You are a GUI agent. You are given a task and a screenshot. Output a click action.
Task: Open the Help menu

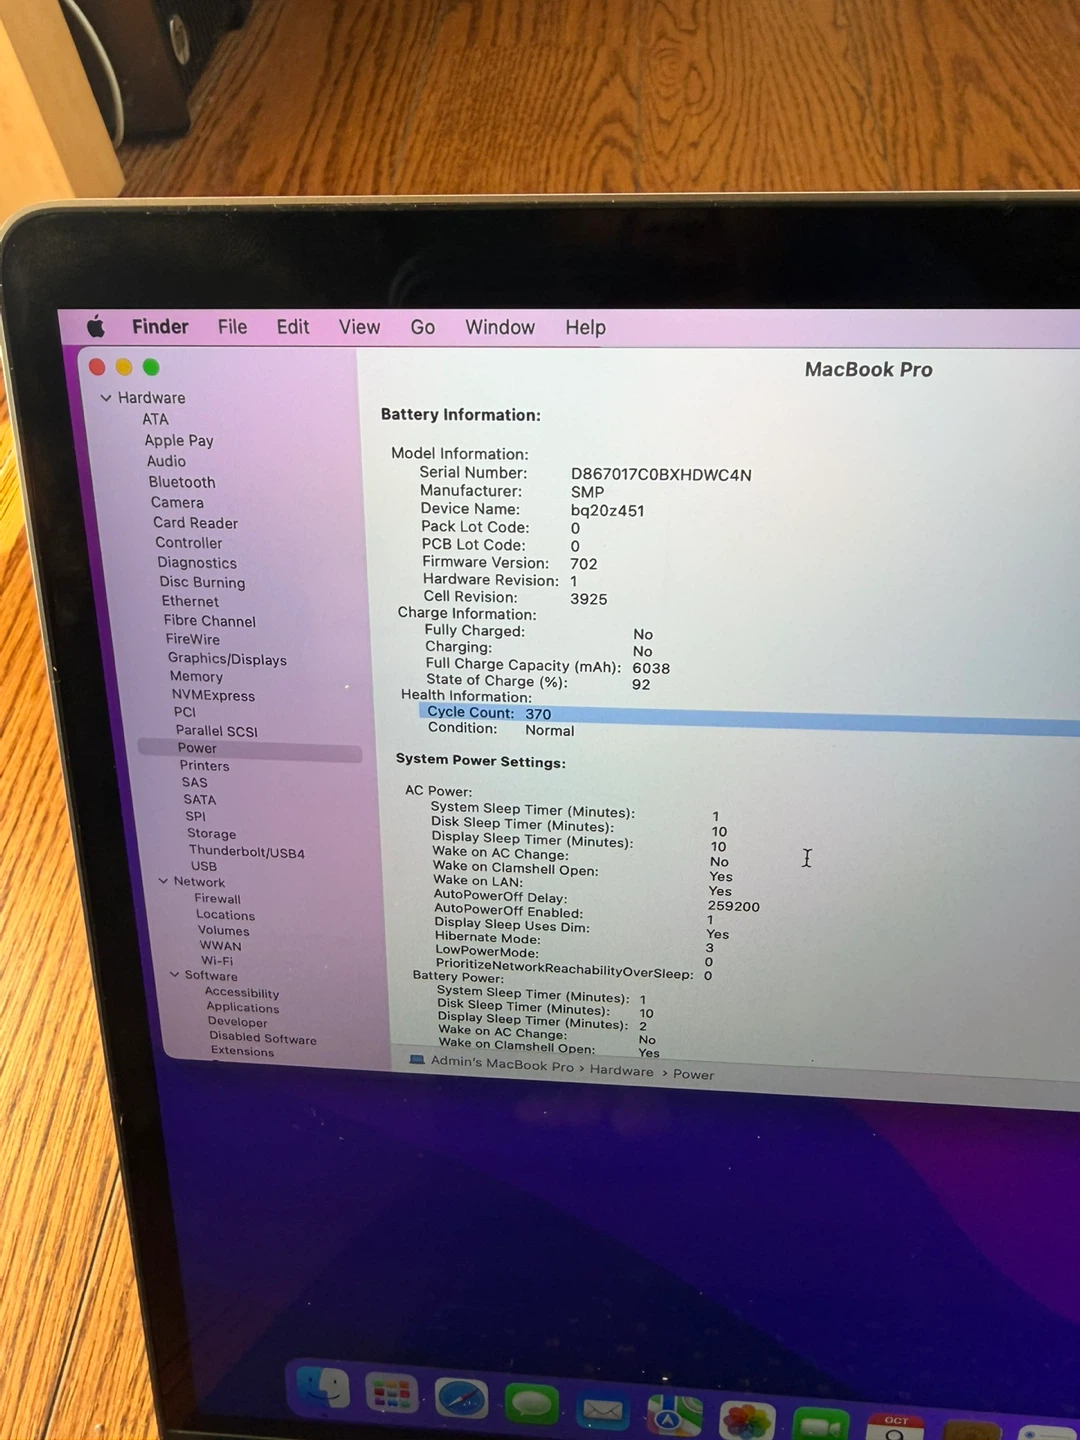coord(585,328)
